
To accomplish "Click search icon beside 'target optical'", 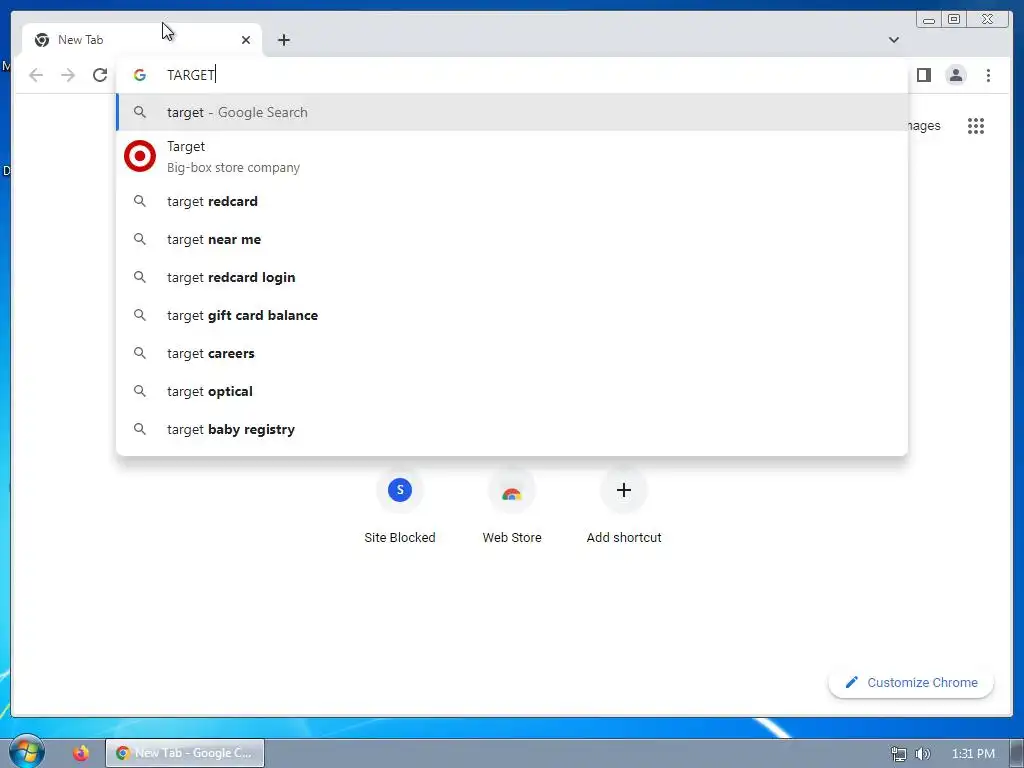I will click(x=140, y=391).
